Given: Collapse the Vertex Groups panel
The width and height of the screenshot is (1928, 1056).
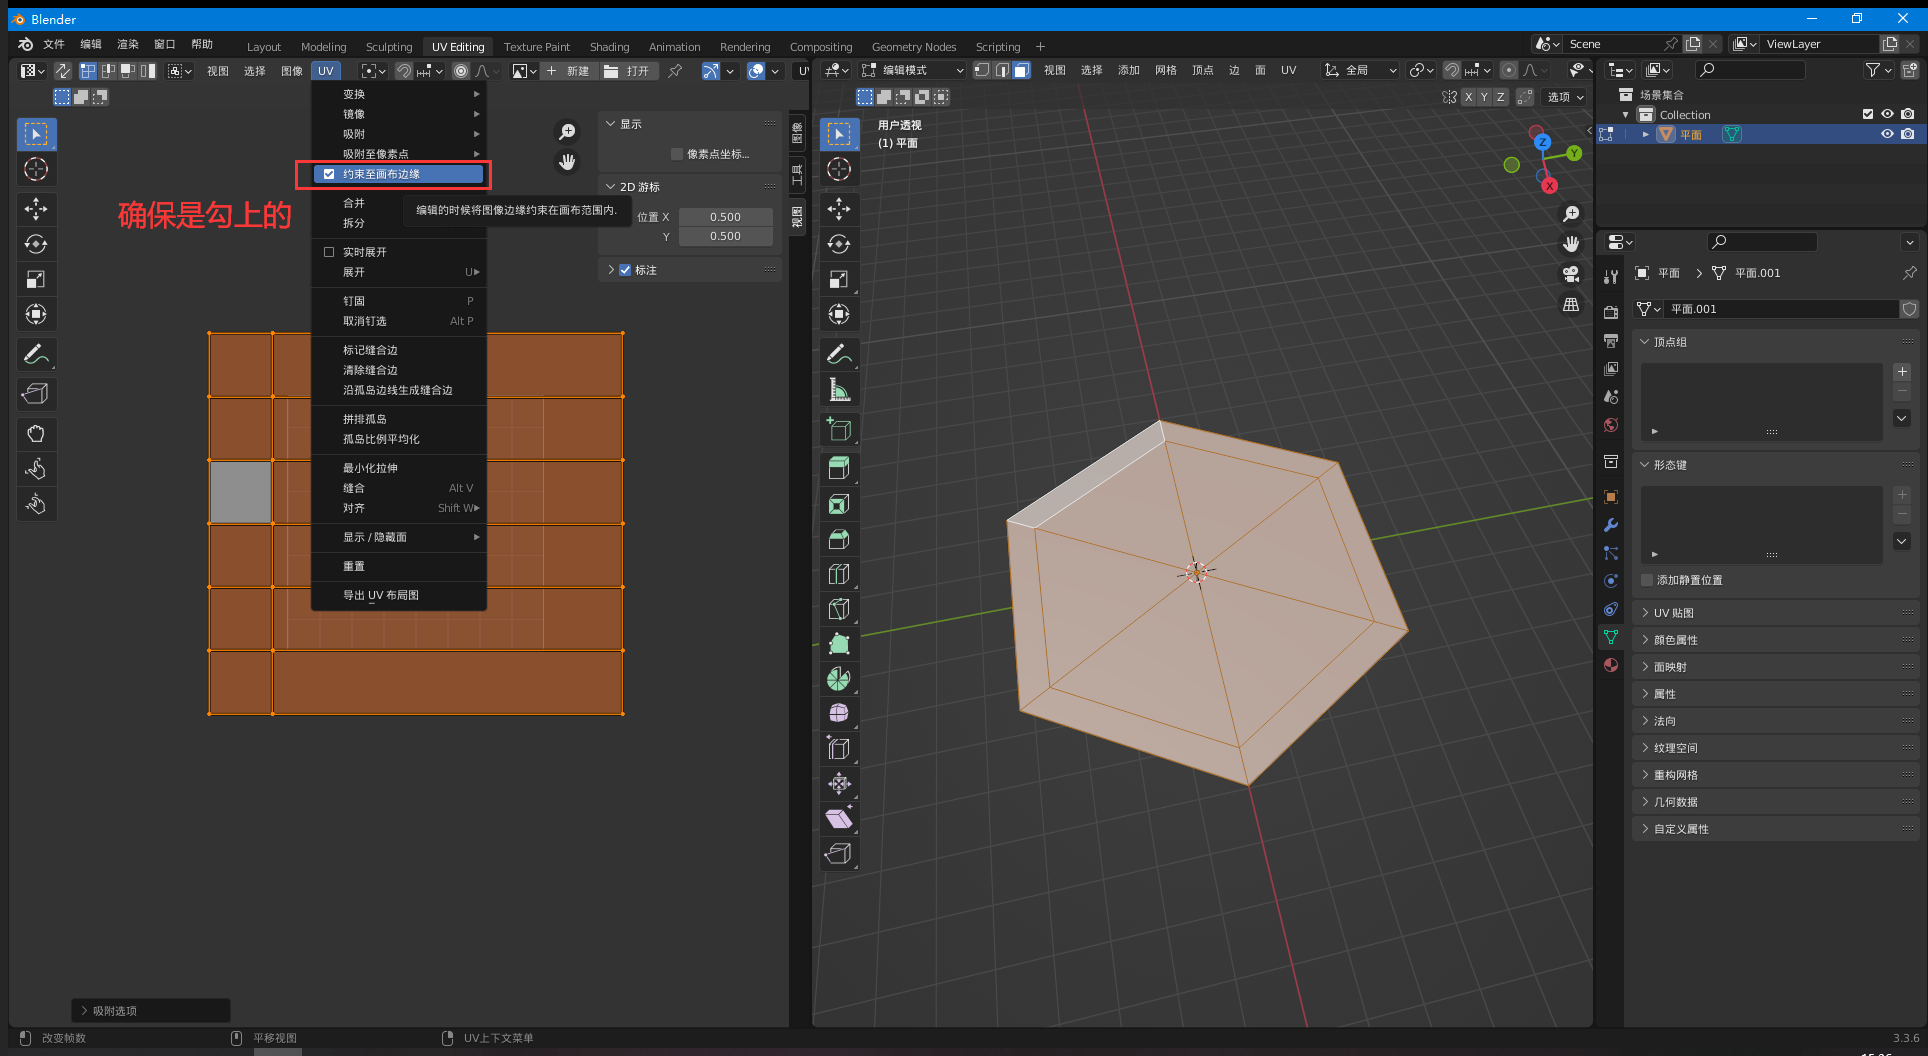Looking at the screenshot, I should coord(1776,342).
